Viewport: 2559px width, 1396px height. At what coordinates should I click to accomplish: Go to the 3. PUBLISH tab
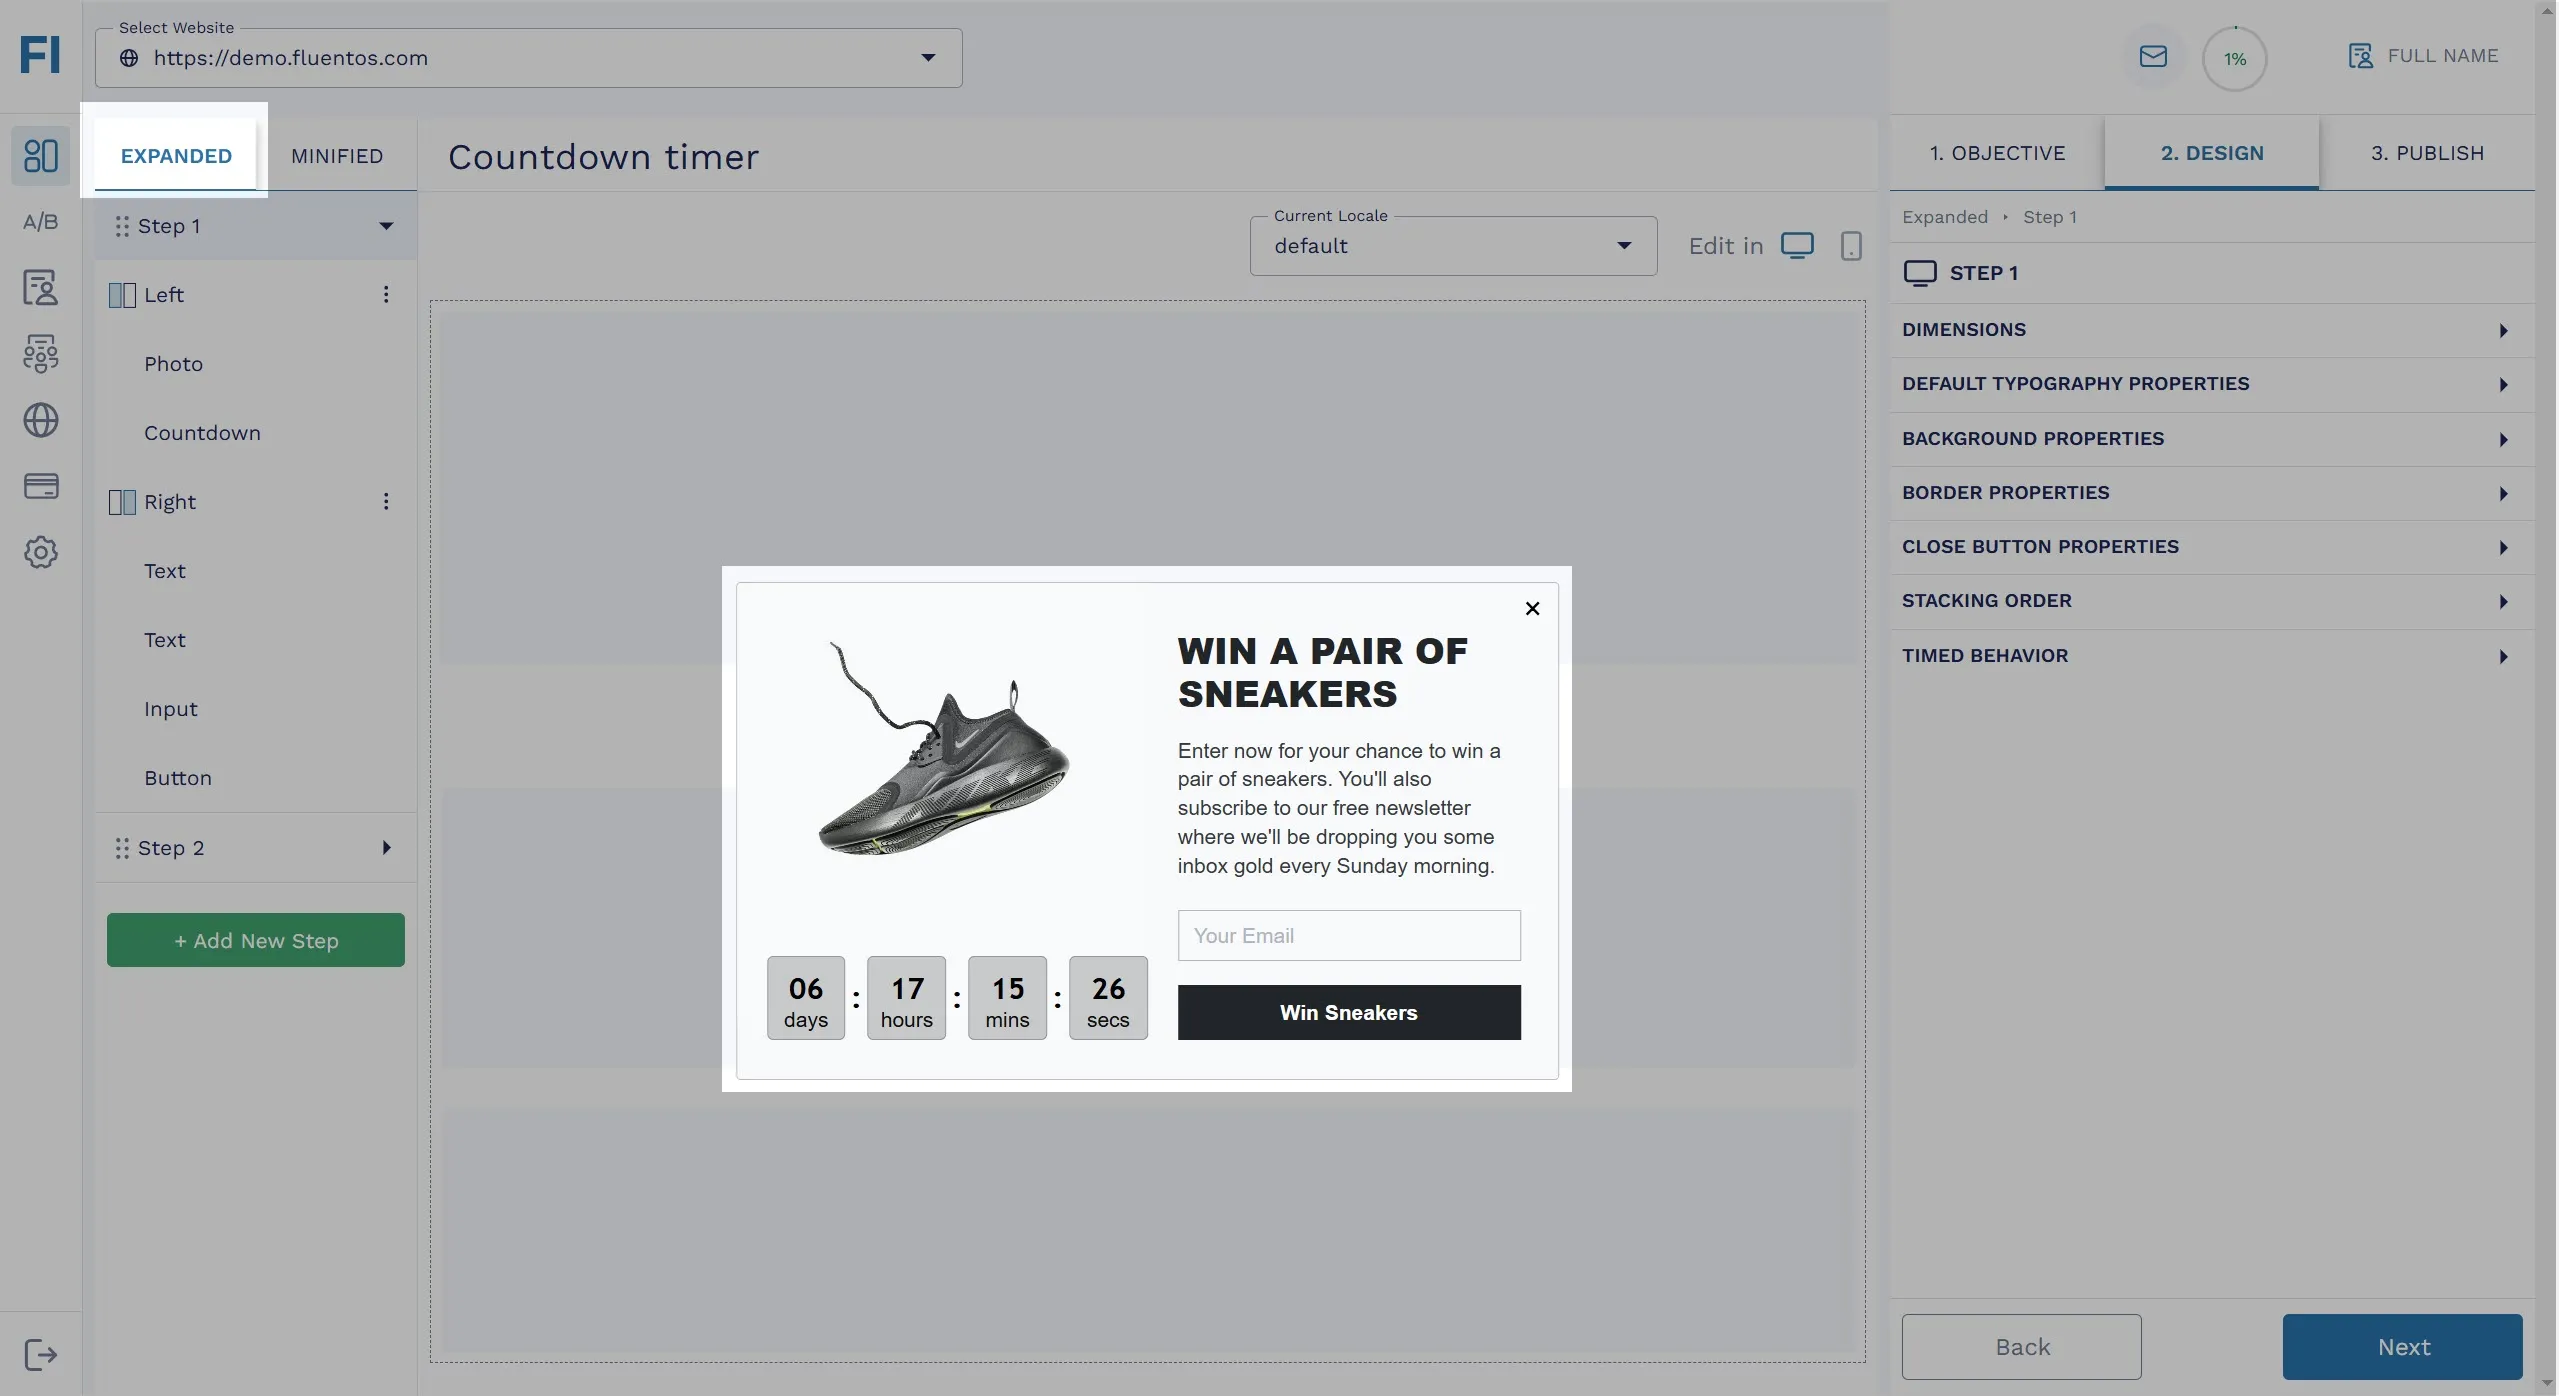[2427, 153]
